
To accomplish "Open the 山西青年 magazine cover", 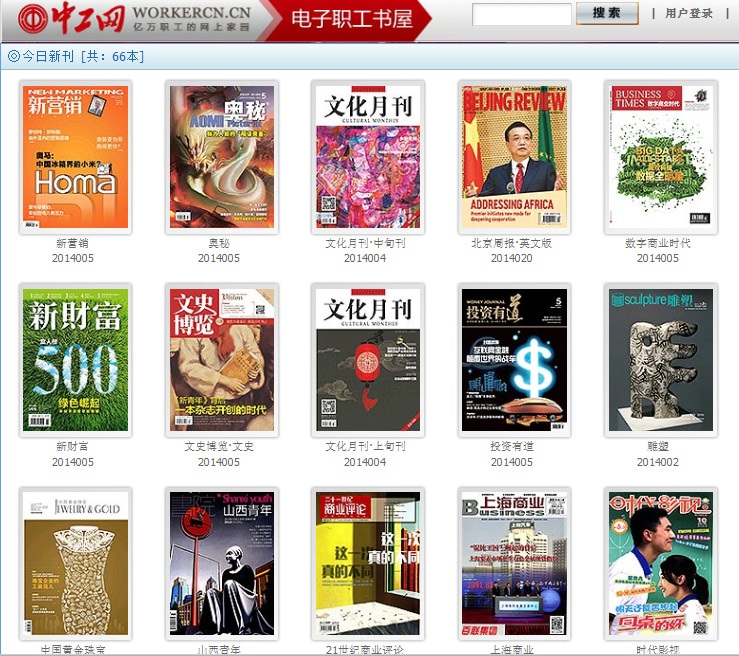I will coord(222,564).
